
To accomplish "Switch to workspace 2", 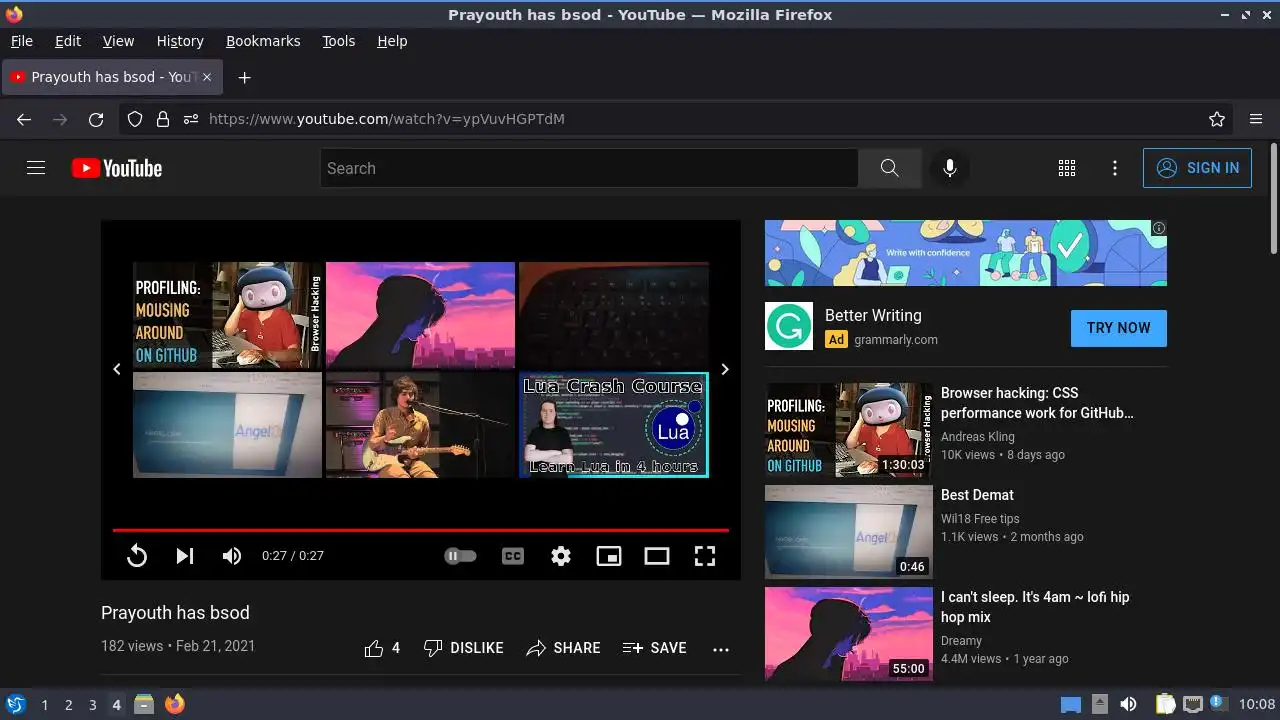I will 68,705.
